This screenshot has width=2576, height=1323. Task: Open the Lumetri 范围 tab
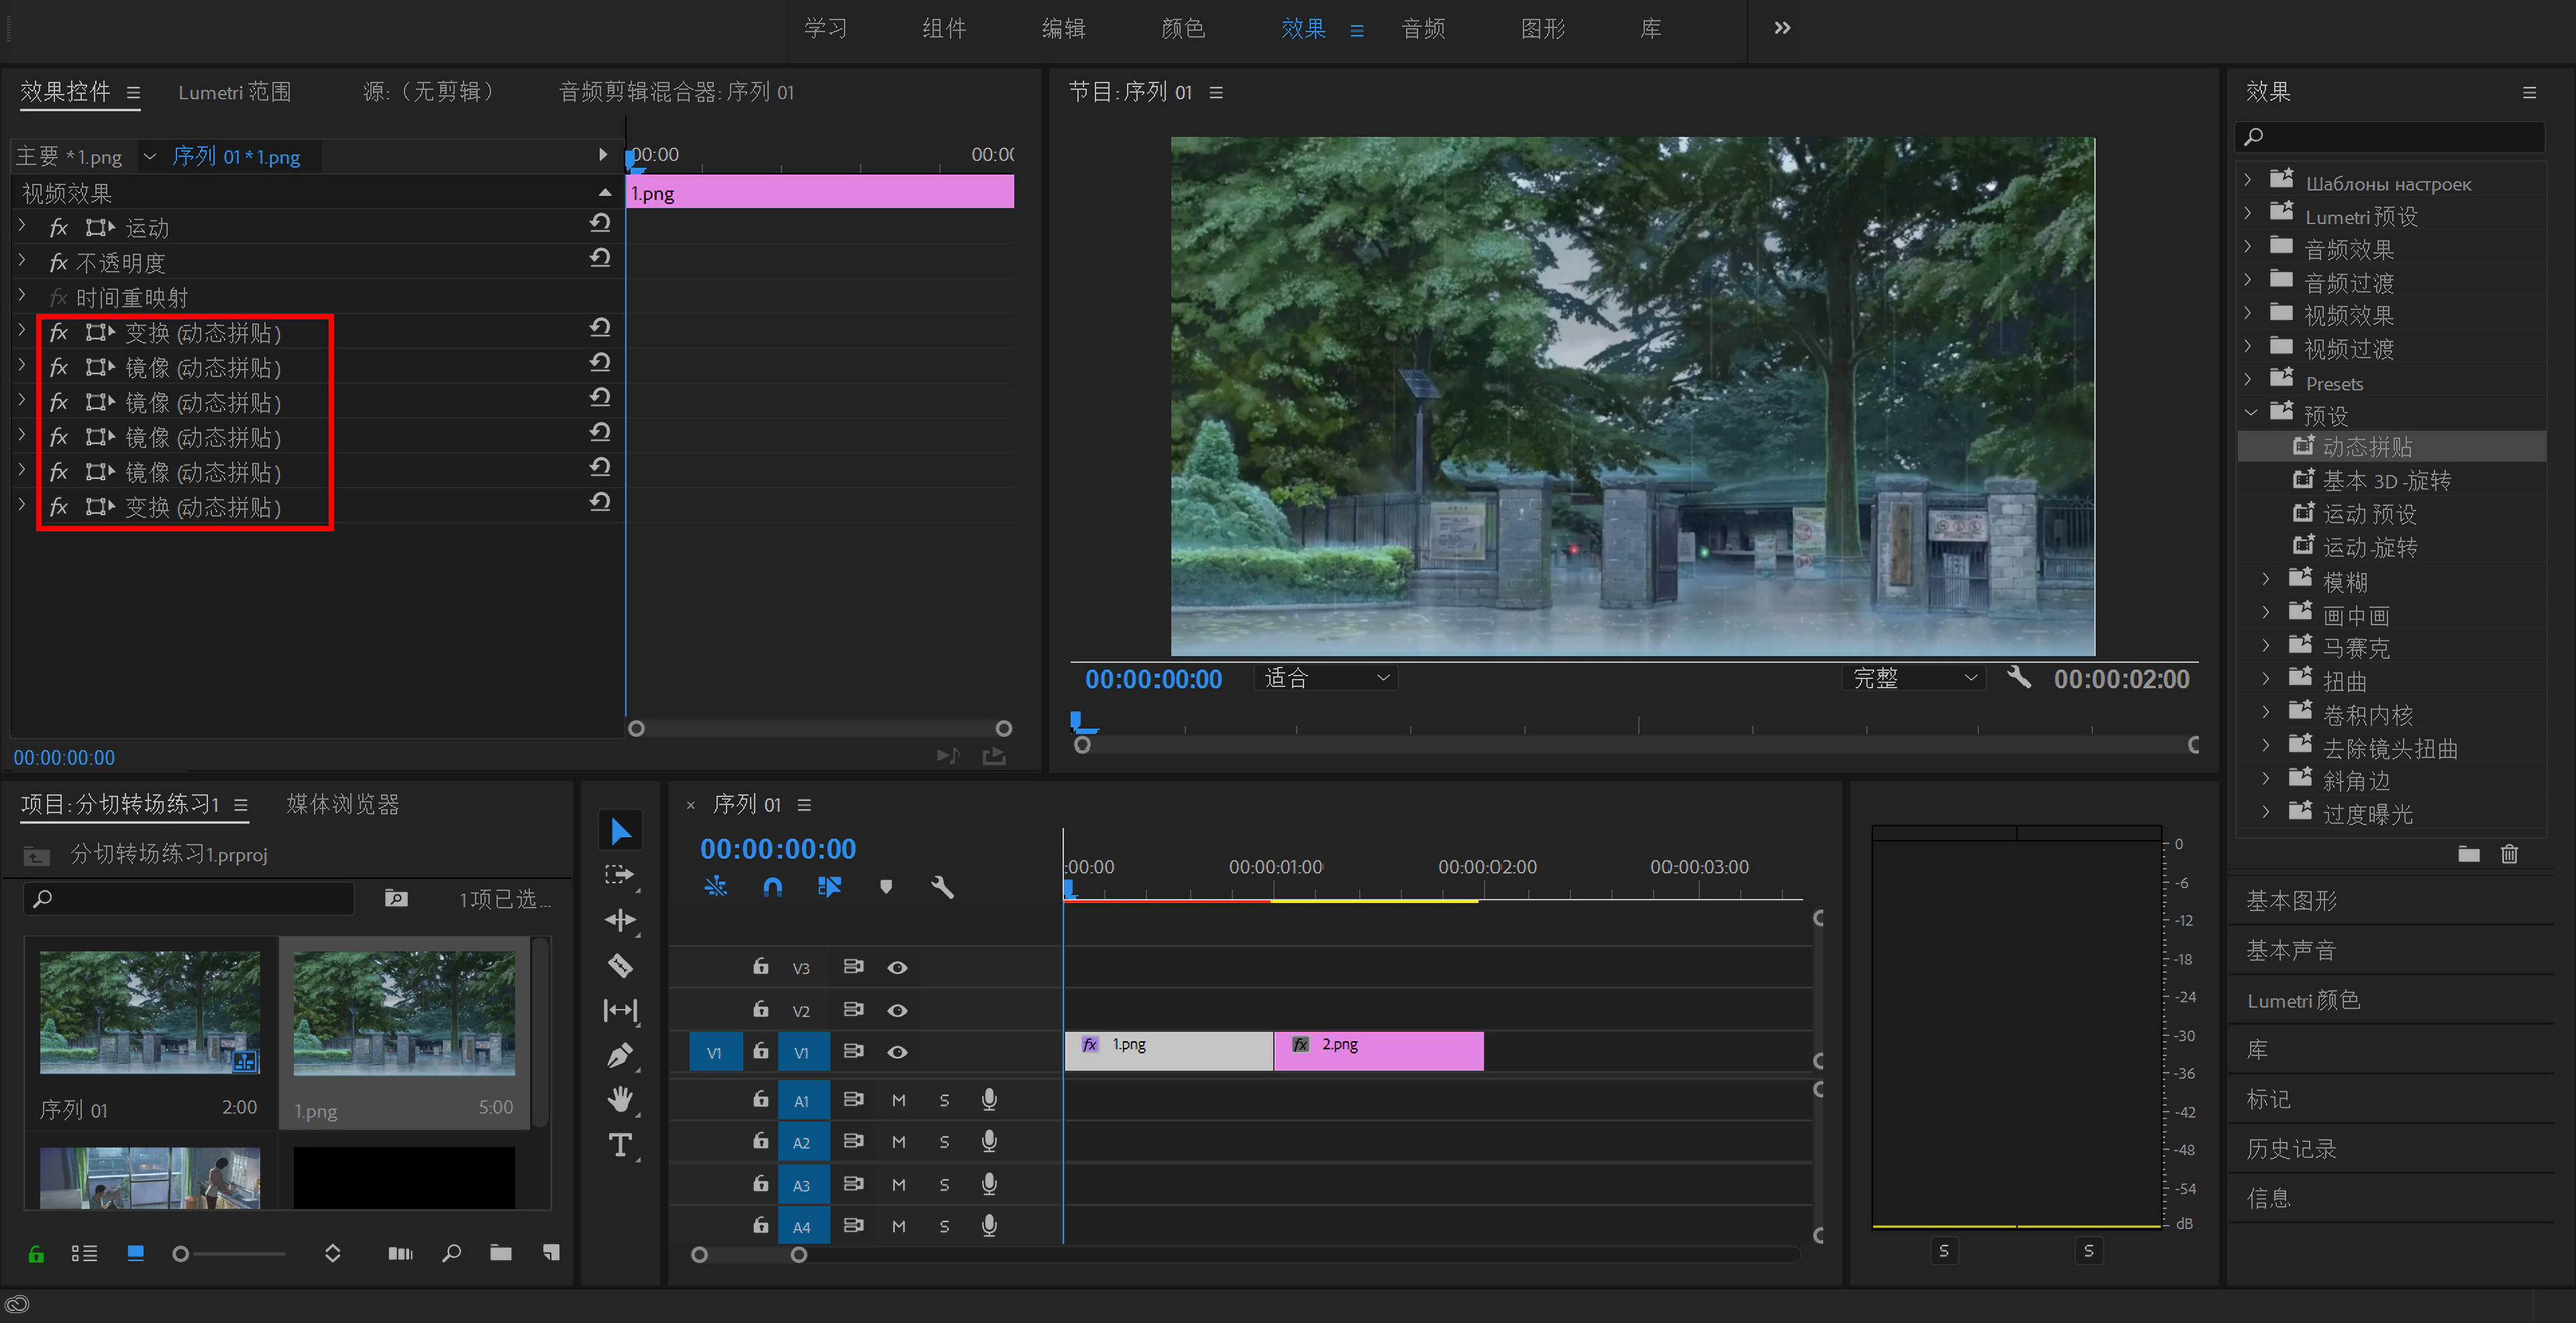click(235, 92)
